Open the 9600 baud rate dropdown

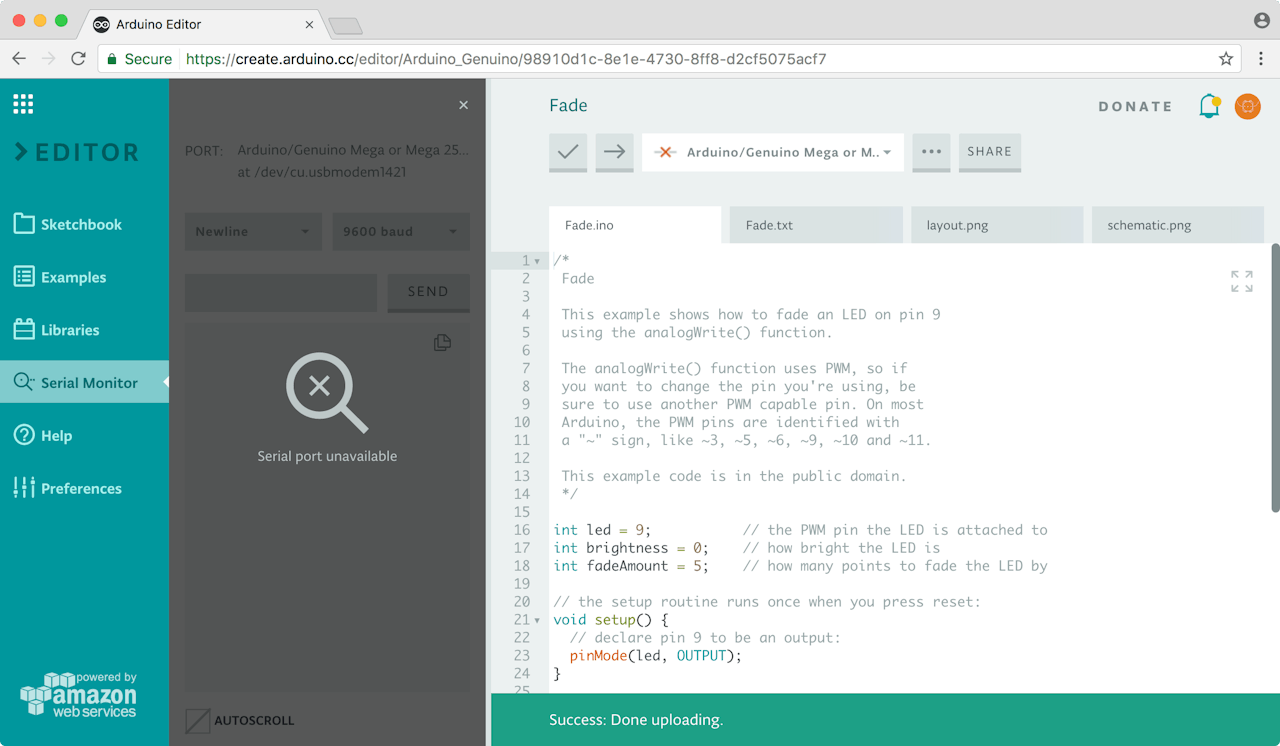pyautogui.click(x=400, y=231)
